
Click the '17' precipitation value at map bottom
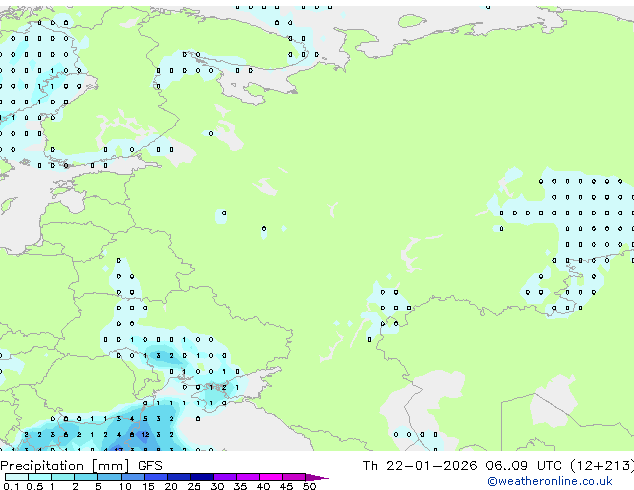coord(118,449)
